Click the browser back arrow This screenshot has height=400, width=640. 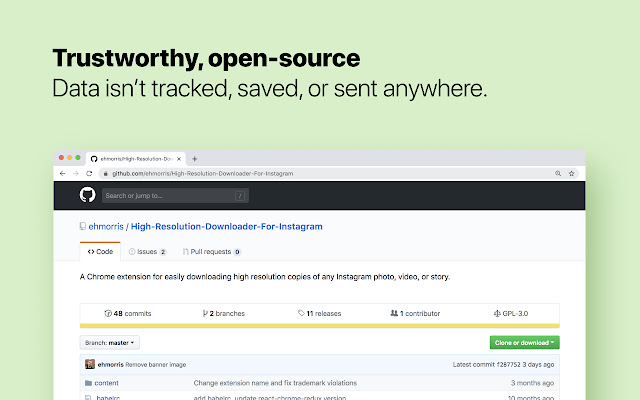(x=63, y=173)
